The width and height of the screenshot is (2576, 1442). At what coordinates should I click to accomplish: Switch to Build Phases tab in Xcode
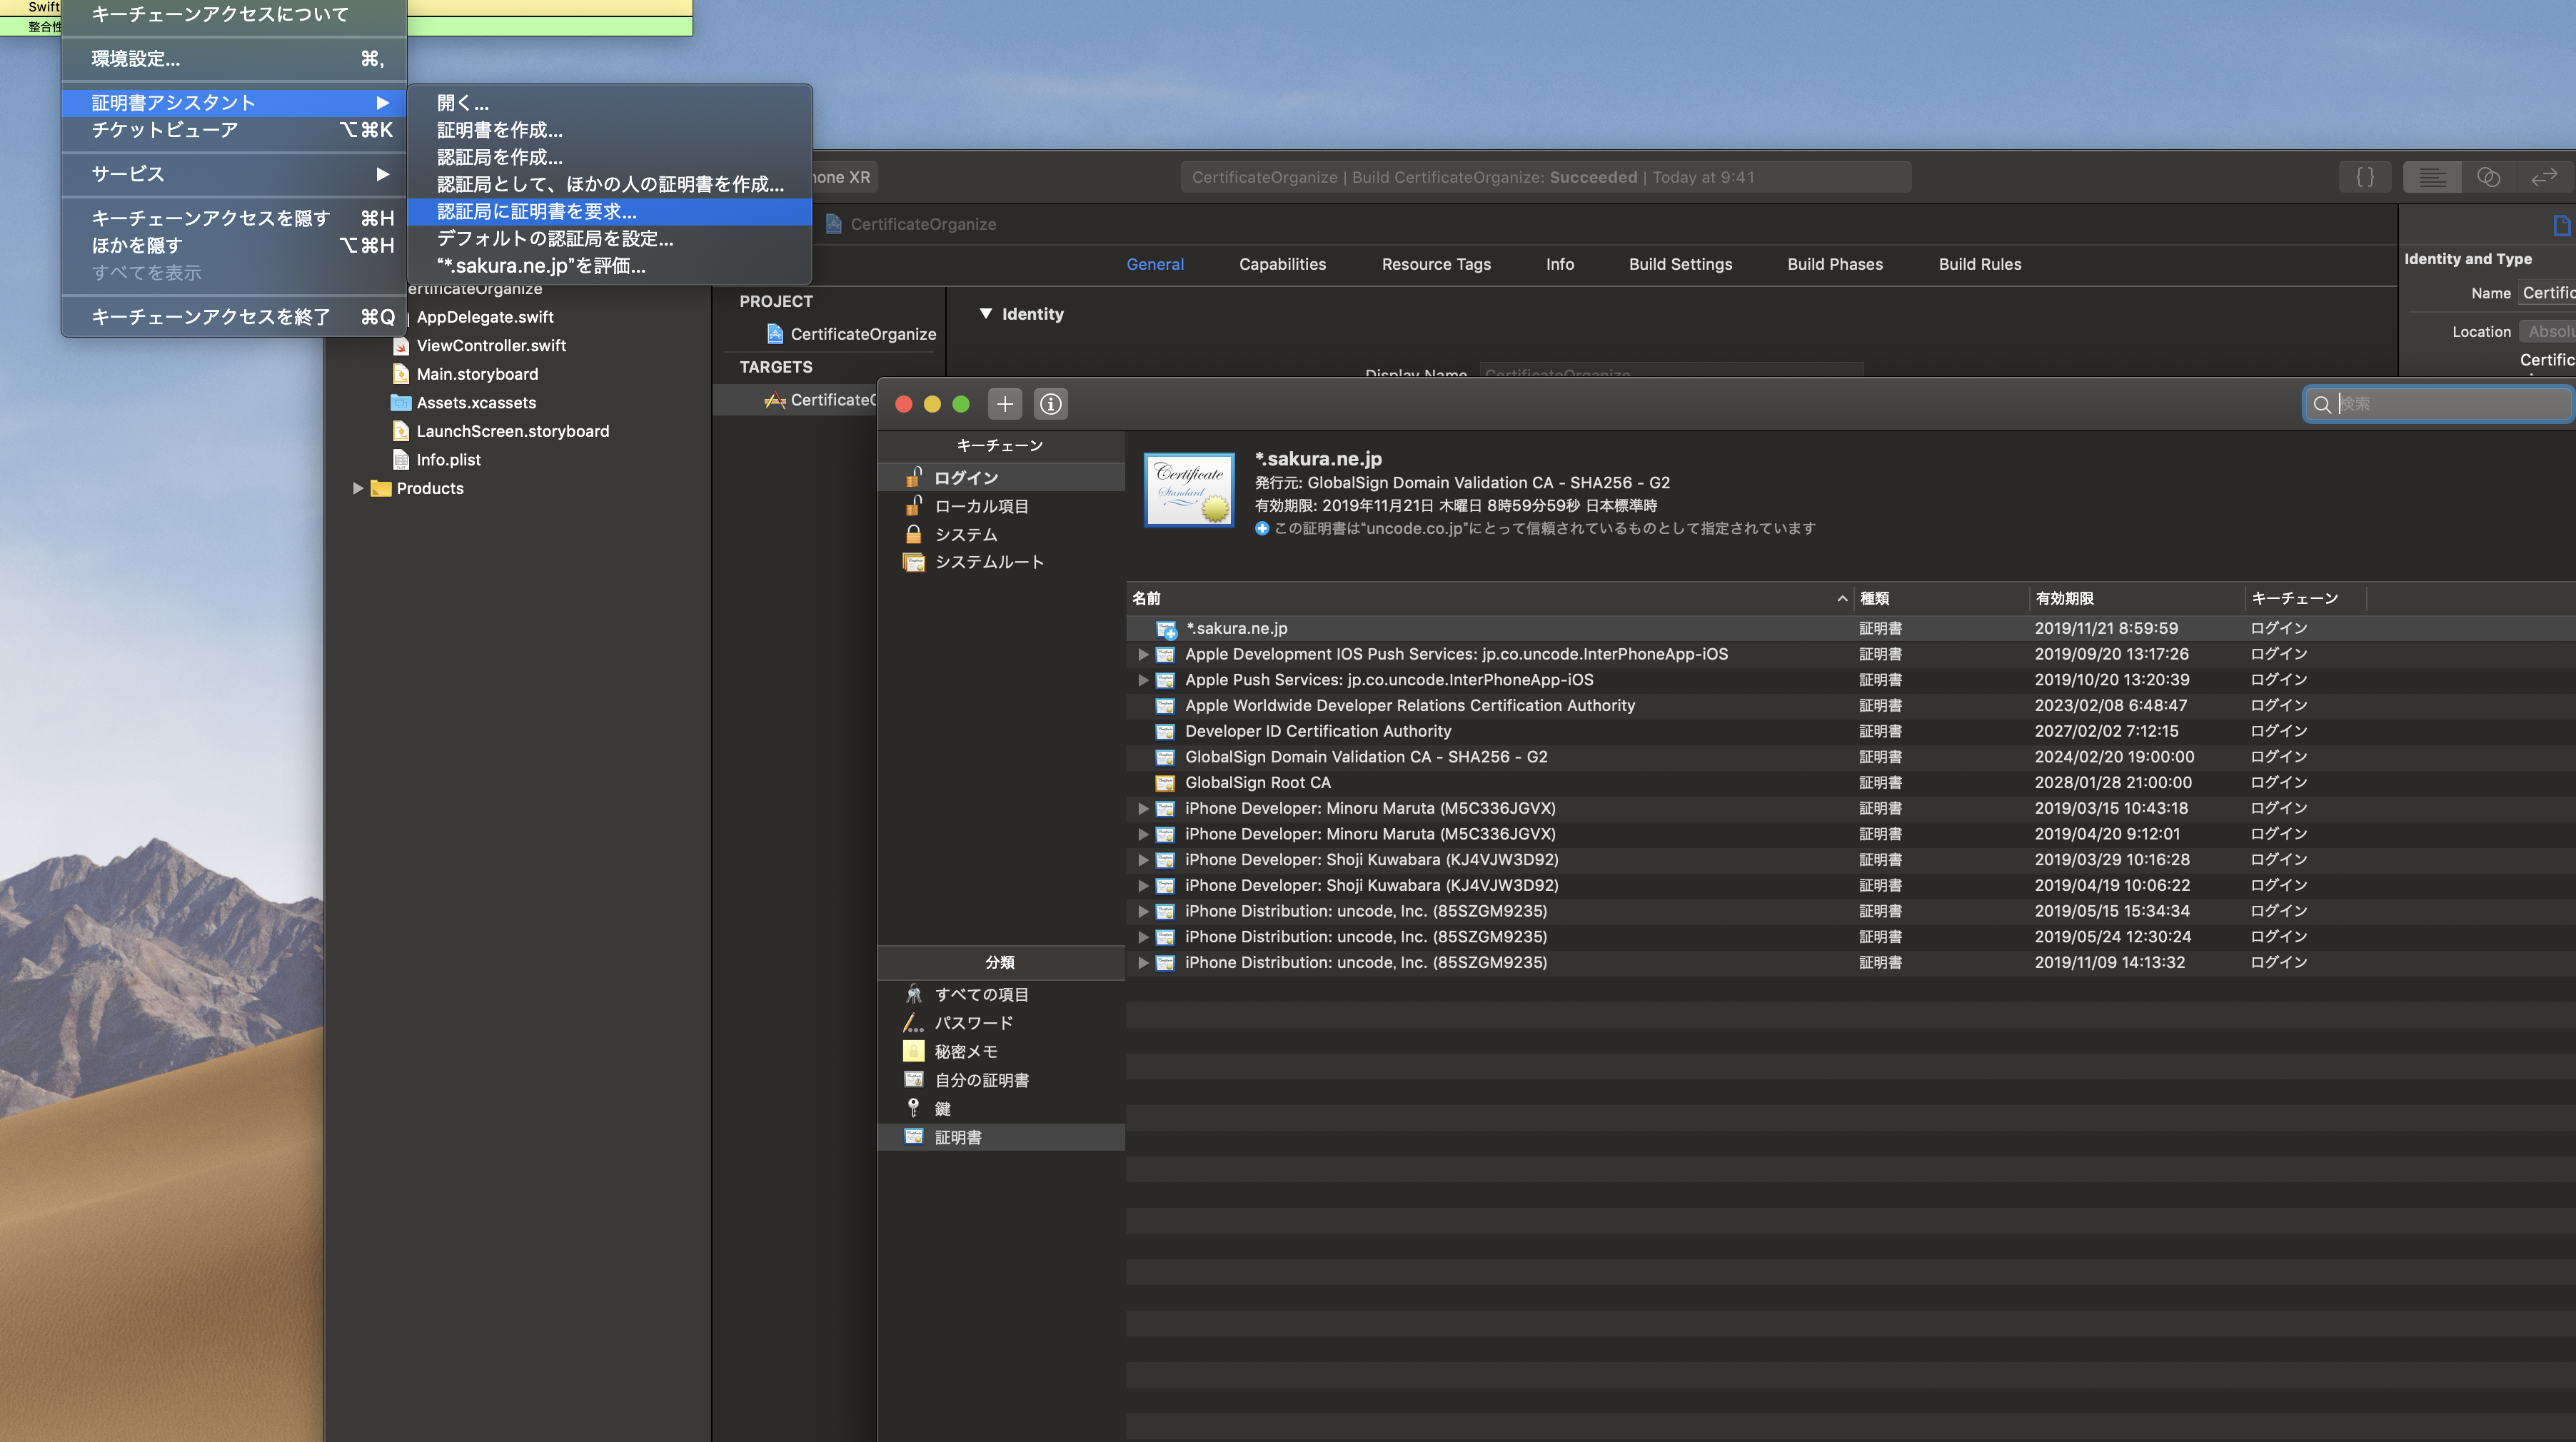(1835, 264)
